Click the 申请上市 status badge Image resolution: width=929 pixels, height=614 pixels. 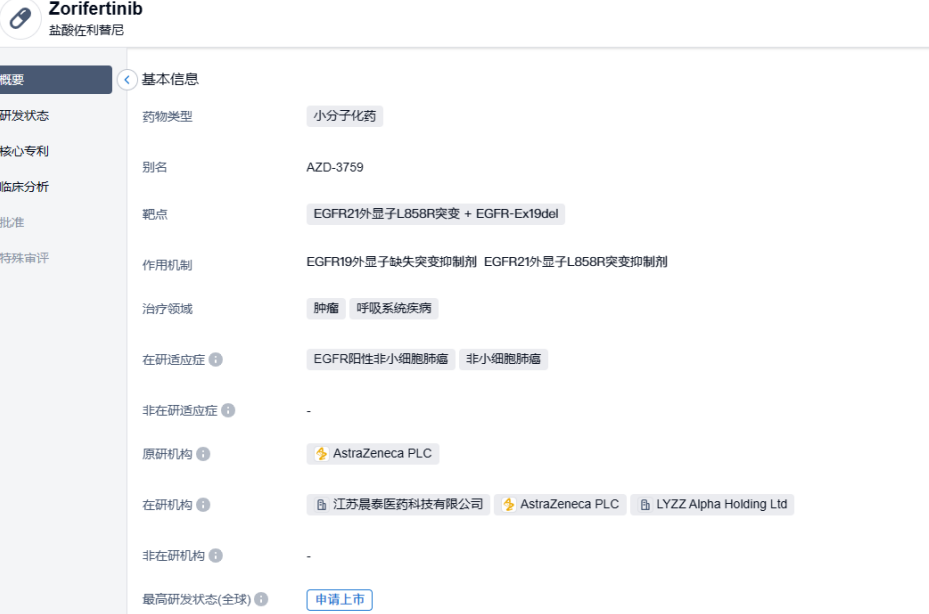tap(339, 600)
